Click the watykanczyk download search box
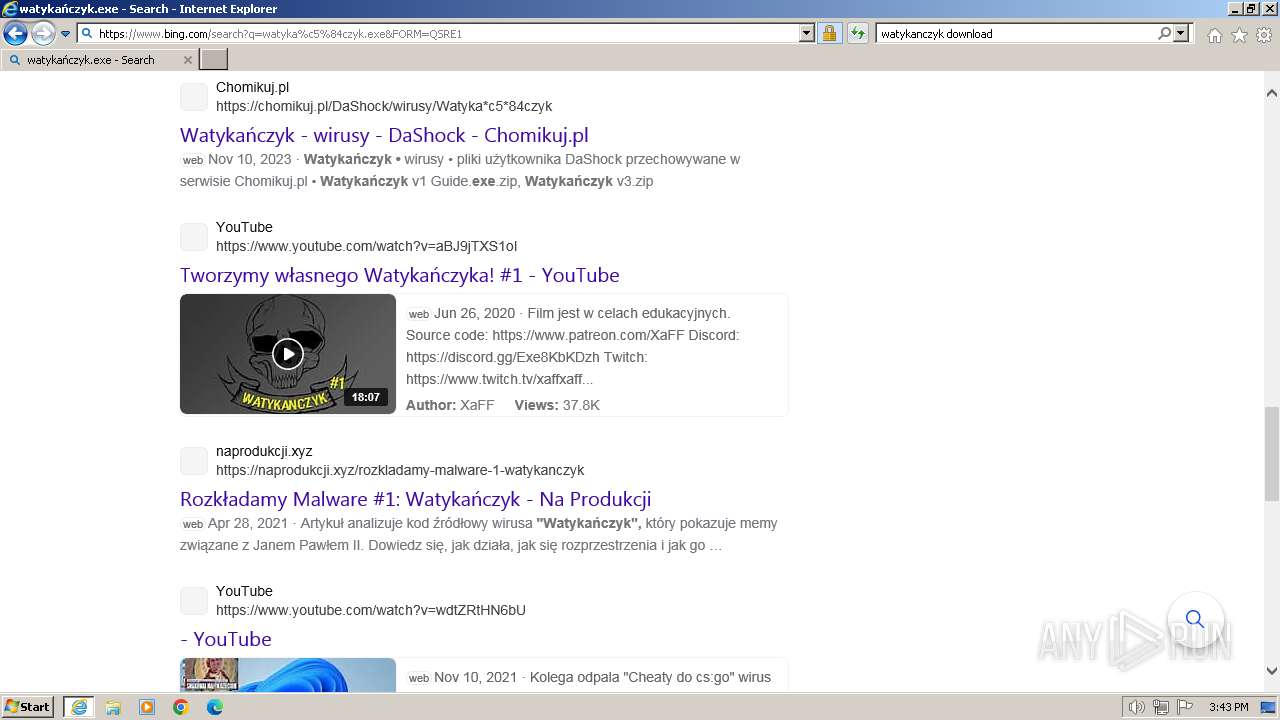1280x720 pixels. pyautogui.click(x=1015, y=33)
